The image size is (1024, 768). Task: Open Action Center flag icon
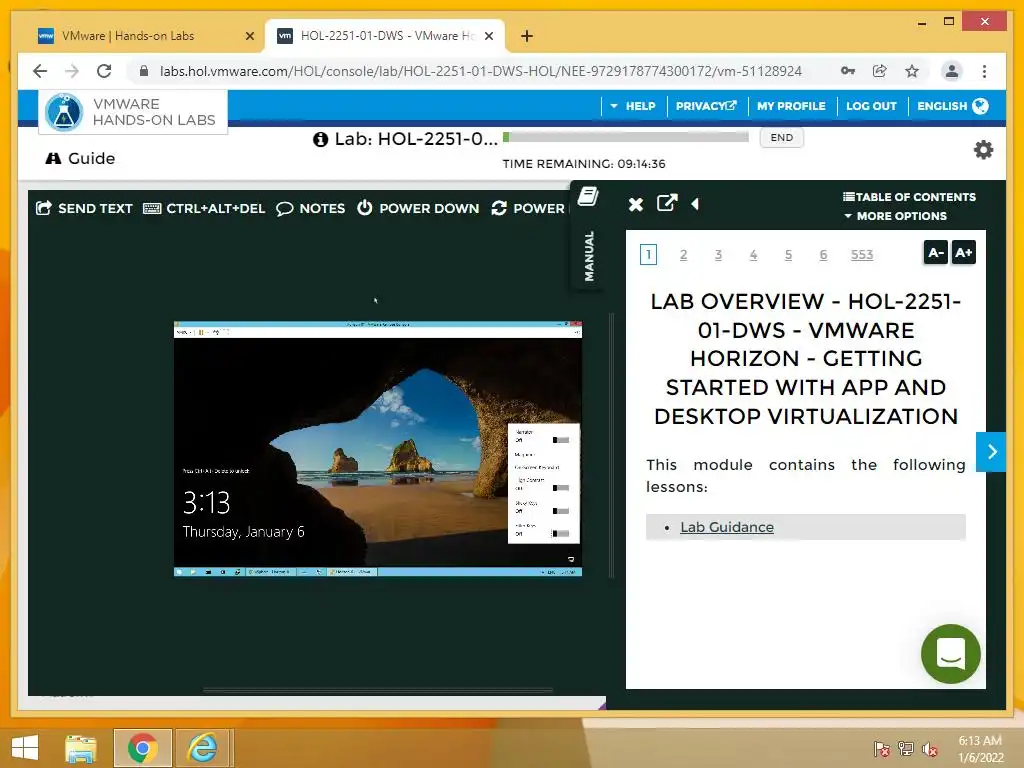[881, 748]
